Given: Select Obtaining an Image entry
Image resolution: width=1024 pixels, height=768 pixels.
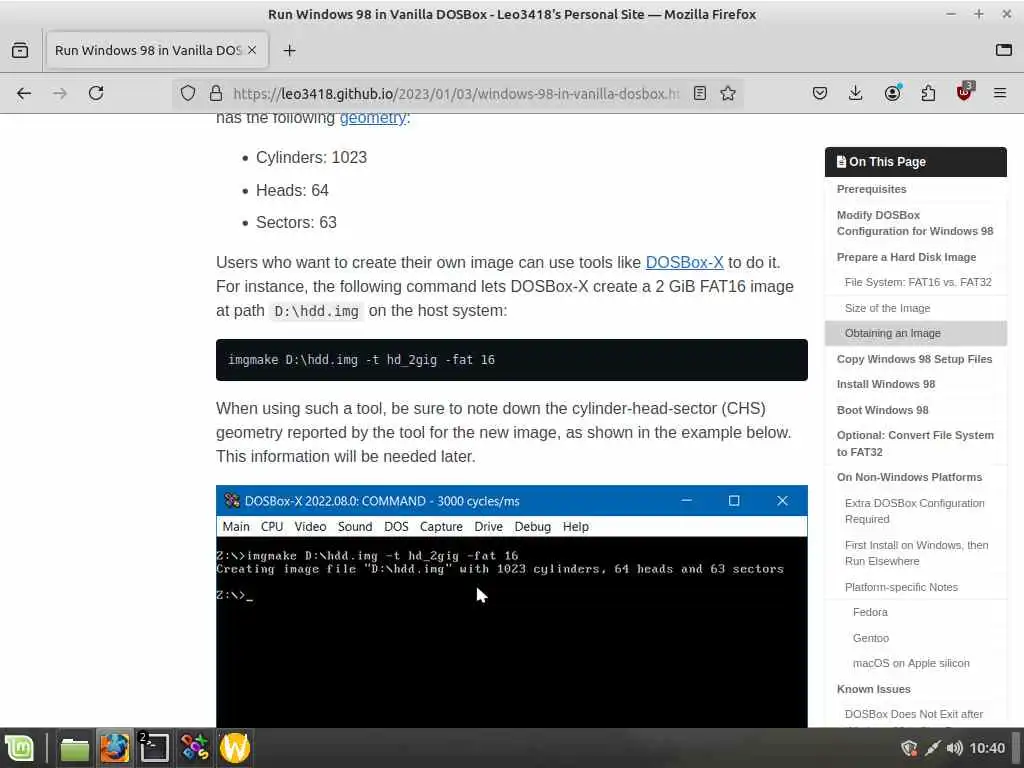Looking at the screenshot, I should pos(916,333).
